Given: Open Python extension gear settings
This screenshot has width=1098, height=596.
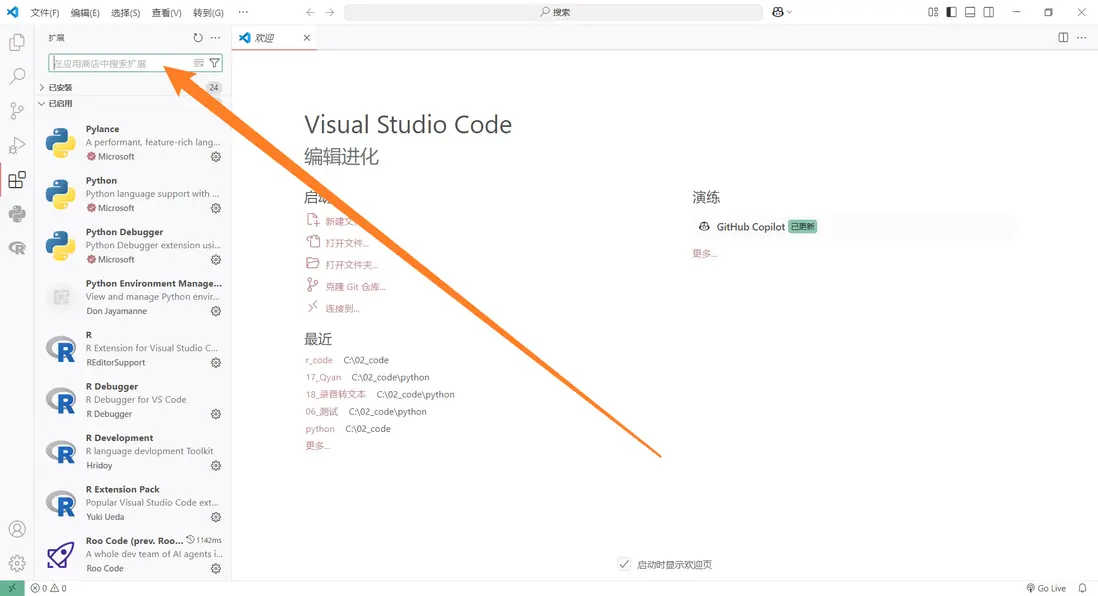Looking at the screenshot, I should tap(216, 208).
